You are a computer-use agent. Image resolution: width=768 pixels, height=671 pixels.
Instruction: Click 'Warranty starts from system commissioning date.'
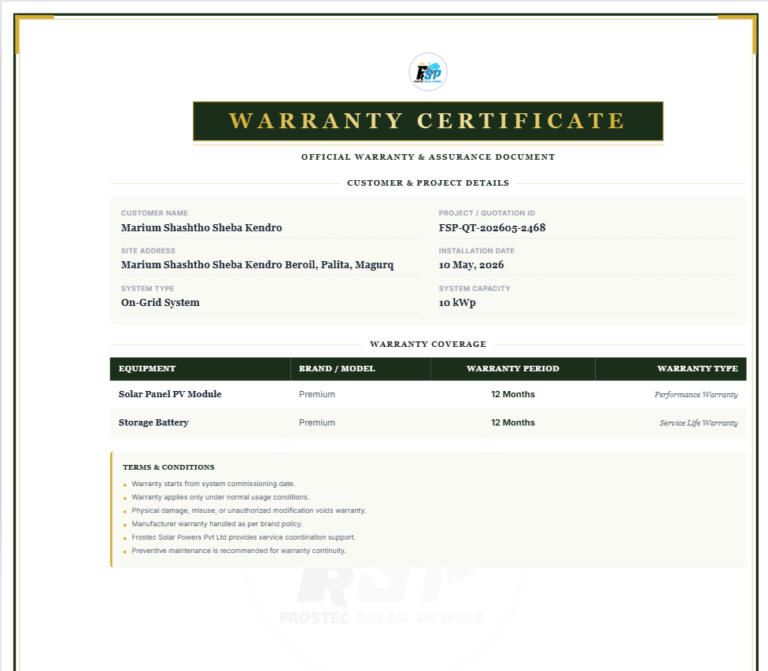pyautogui.click(x=213, y=484)
